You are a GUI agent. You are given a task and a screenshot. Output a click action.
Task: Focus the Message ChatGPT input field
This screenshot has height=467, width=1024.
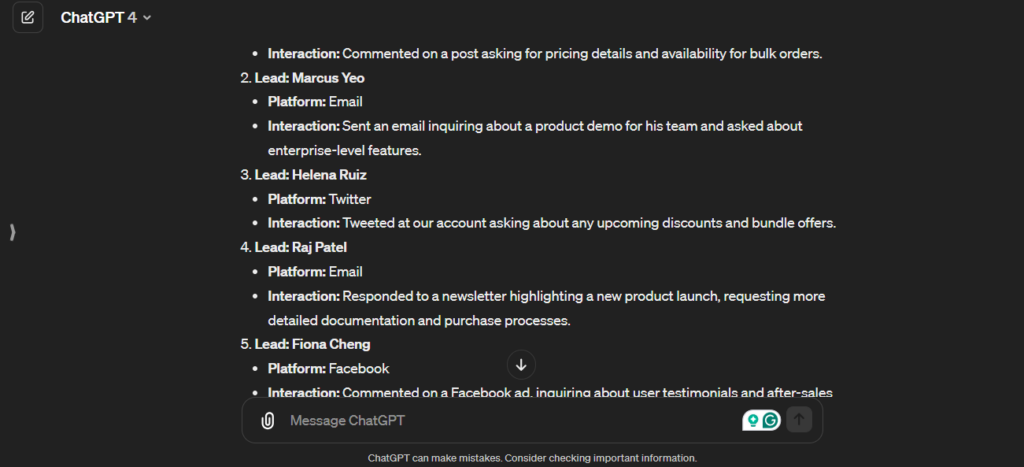click(500, 421)
